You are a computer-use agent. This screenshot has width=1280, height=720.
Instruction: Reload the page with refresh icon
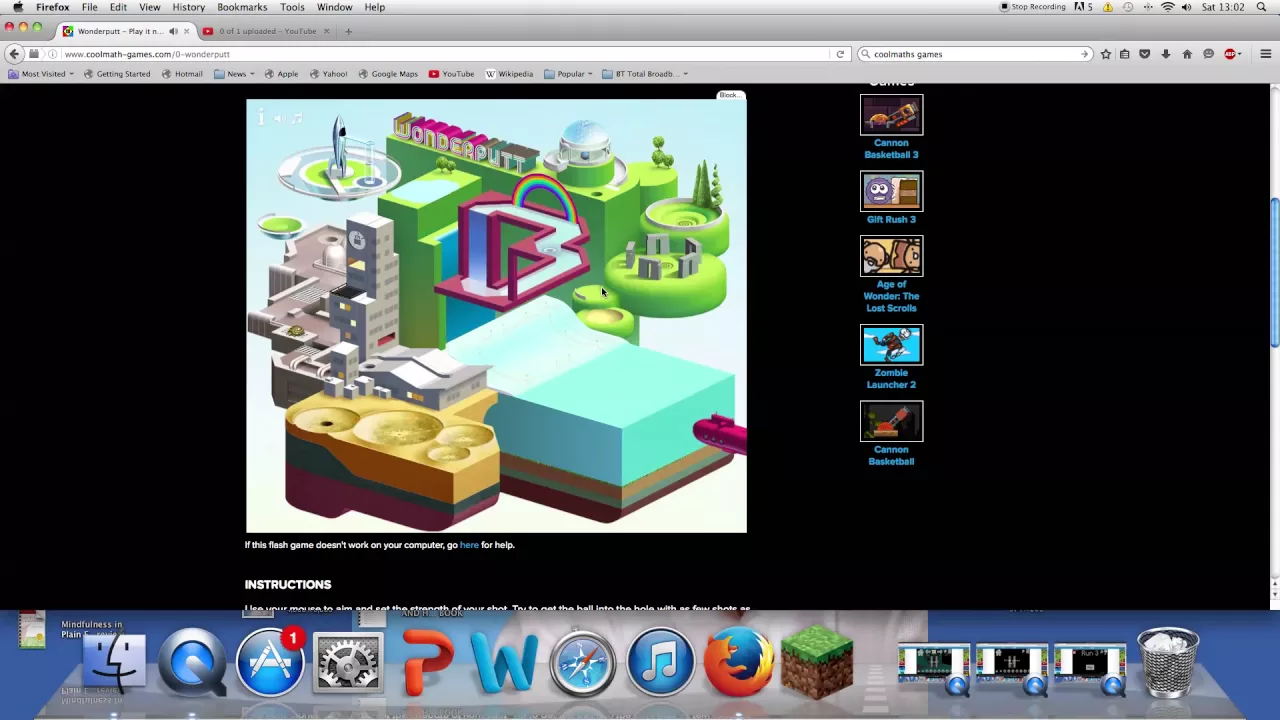[x=840, y=54]
